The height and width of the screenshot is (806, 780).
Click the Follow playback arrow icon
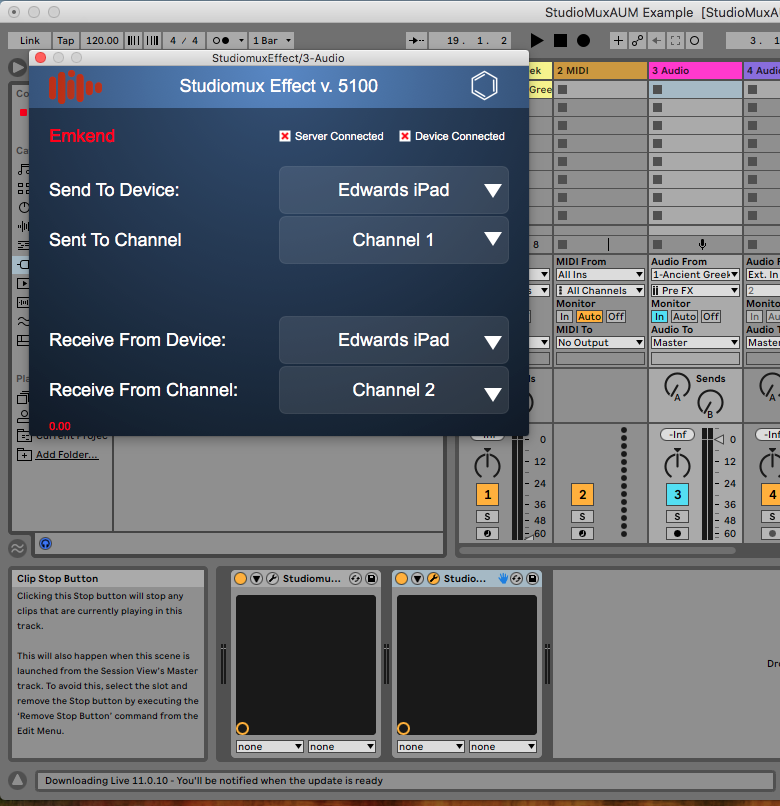pyautogui.click(x=416, y=40)
